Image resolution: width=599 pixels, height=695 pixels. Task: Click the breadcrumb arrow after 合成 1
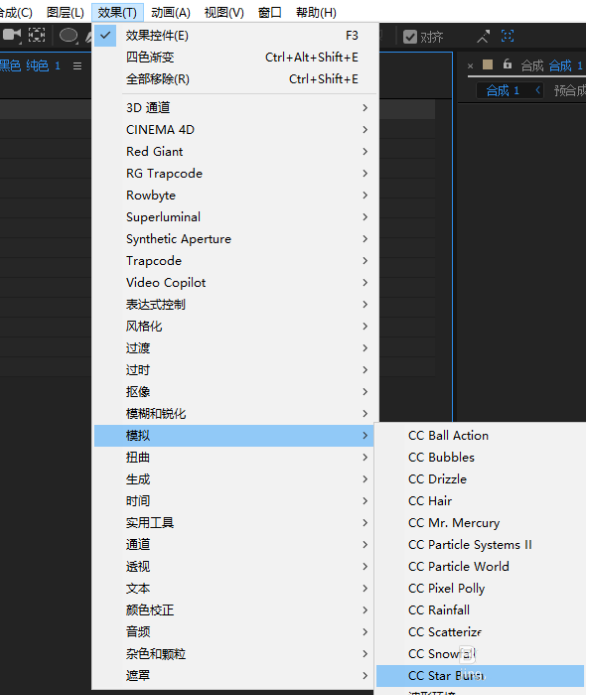pyautogui.click(x=538, y=90)
